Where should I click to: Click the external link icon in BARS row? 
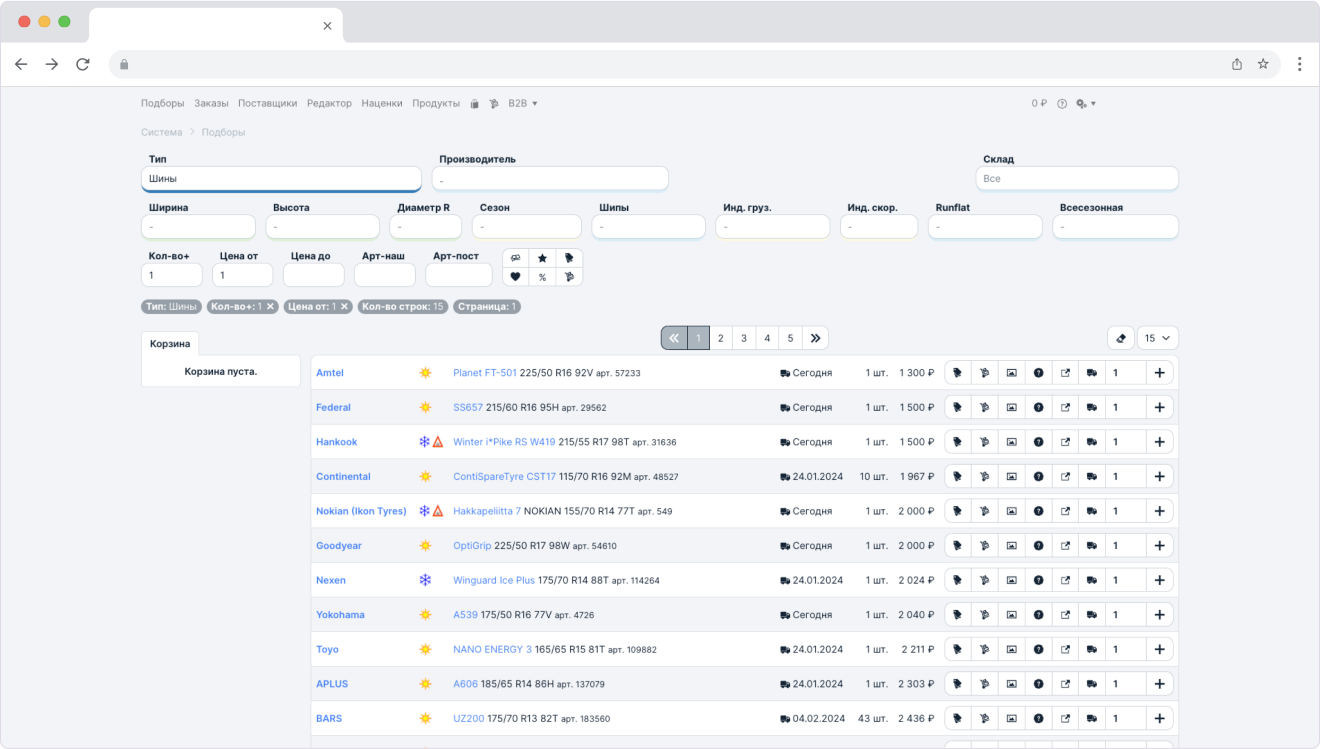tap(1065, 718)
